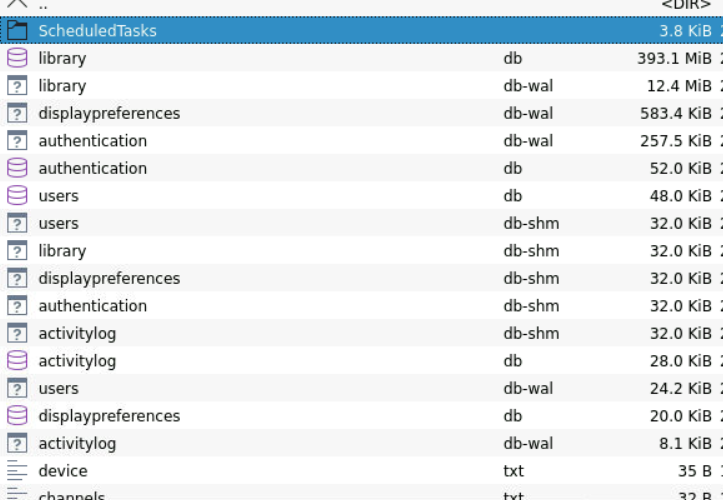Select the channels txt file name
The height and width of the screenshot is (500, 723).
tap(71, 495)
